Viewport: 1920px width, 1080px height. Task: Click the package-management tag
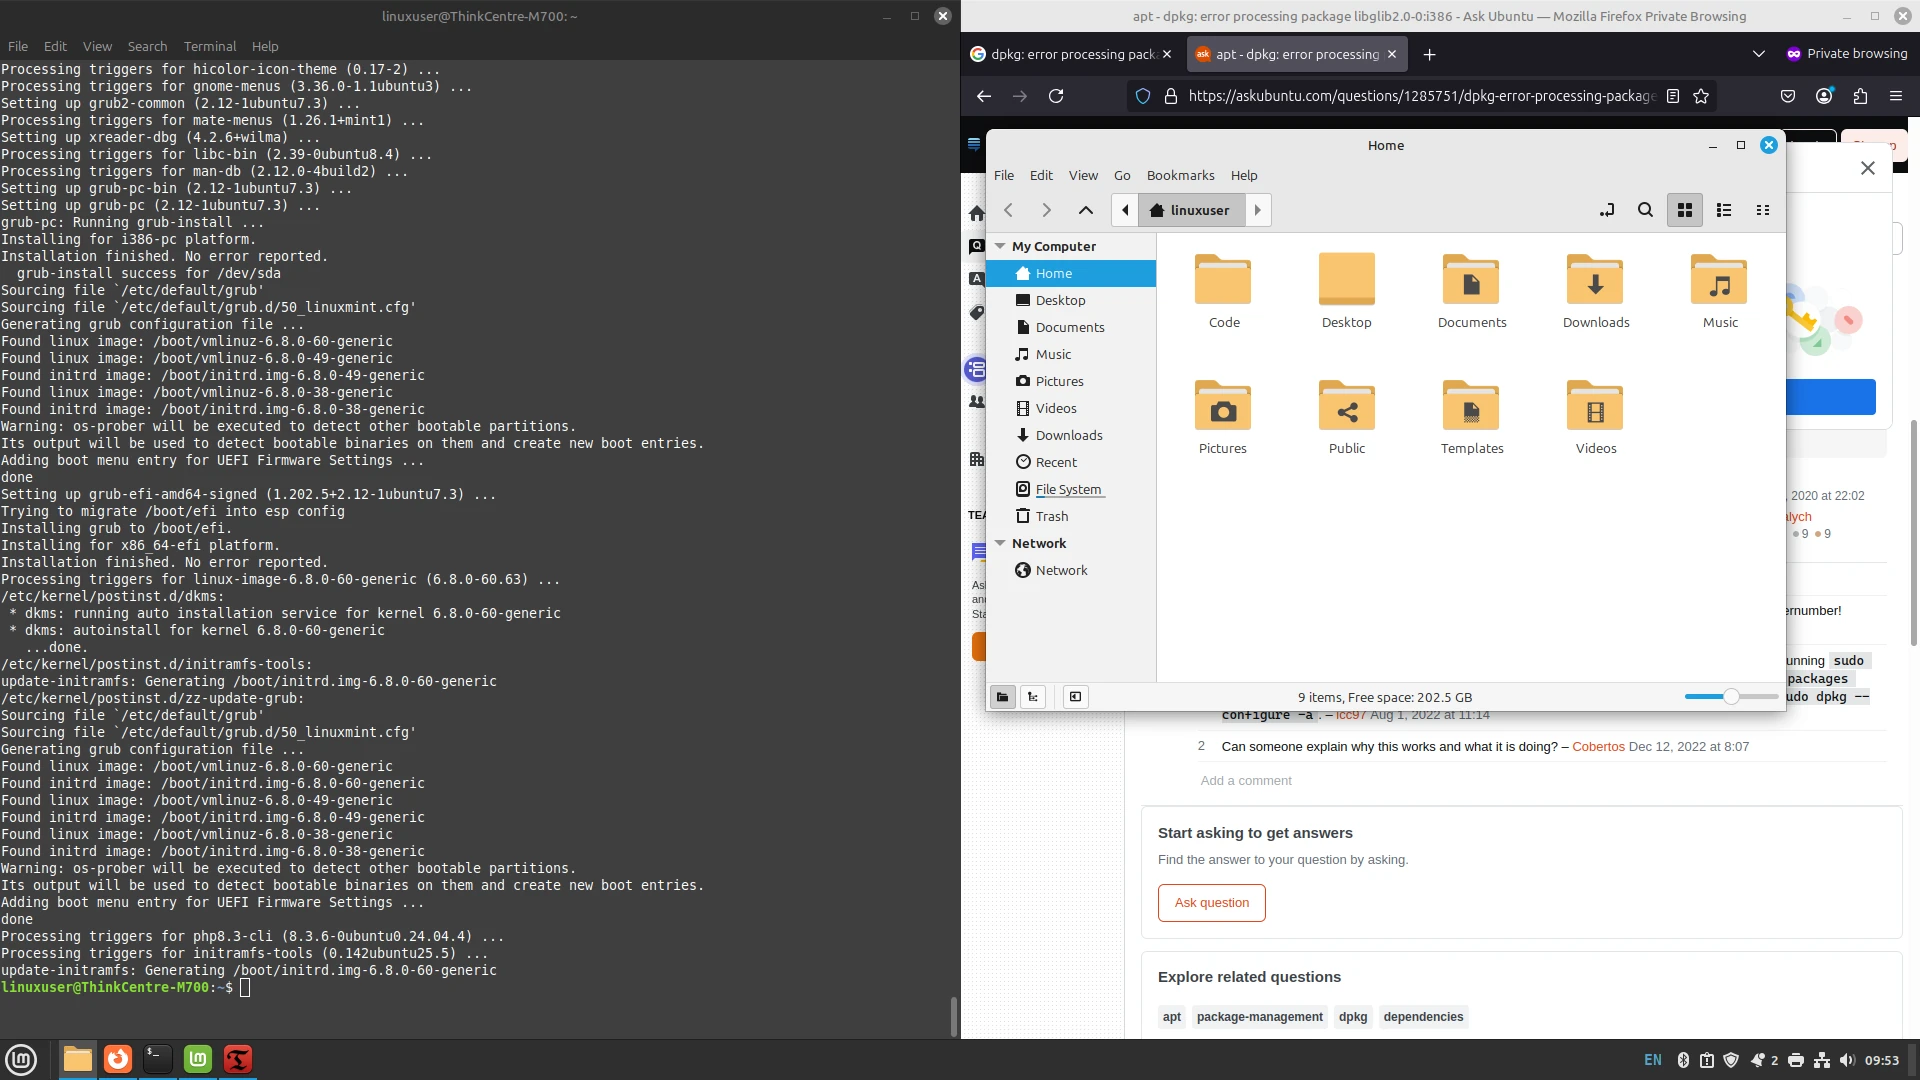point(1259,1017)
